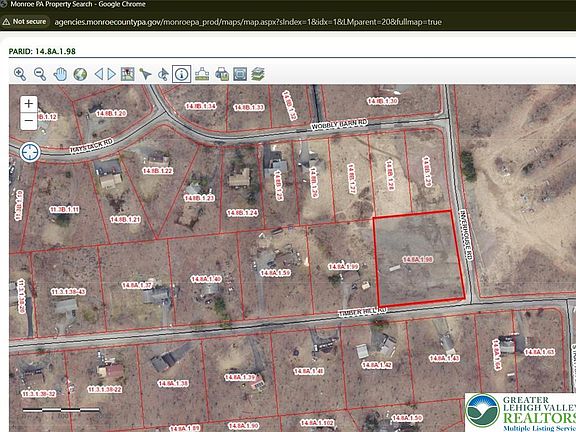Click the map minus zoom button
The width and height of the screenshot is (576, 432).
click(x=29, y=121)
